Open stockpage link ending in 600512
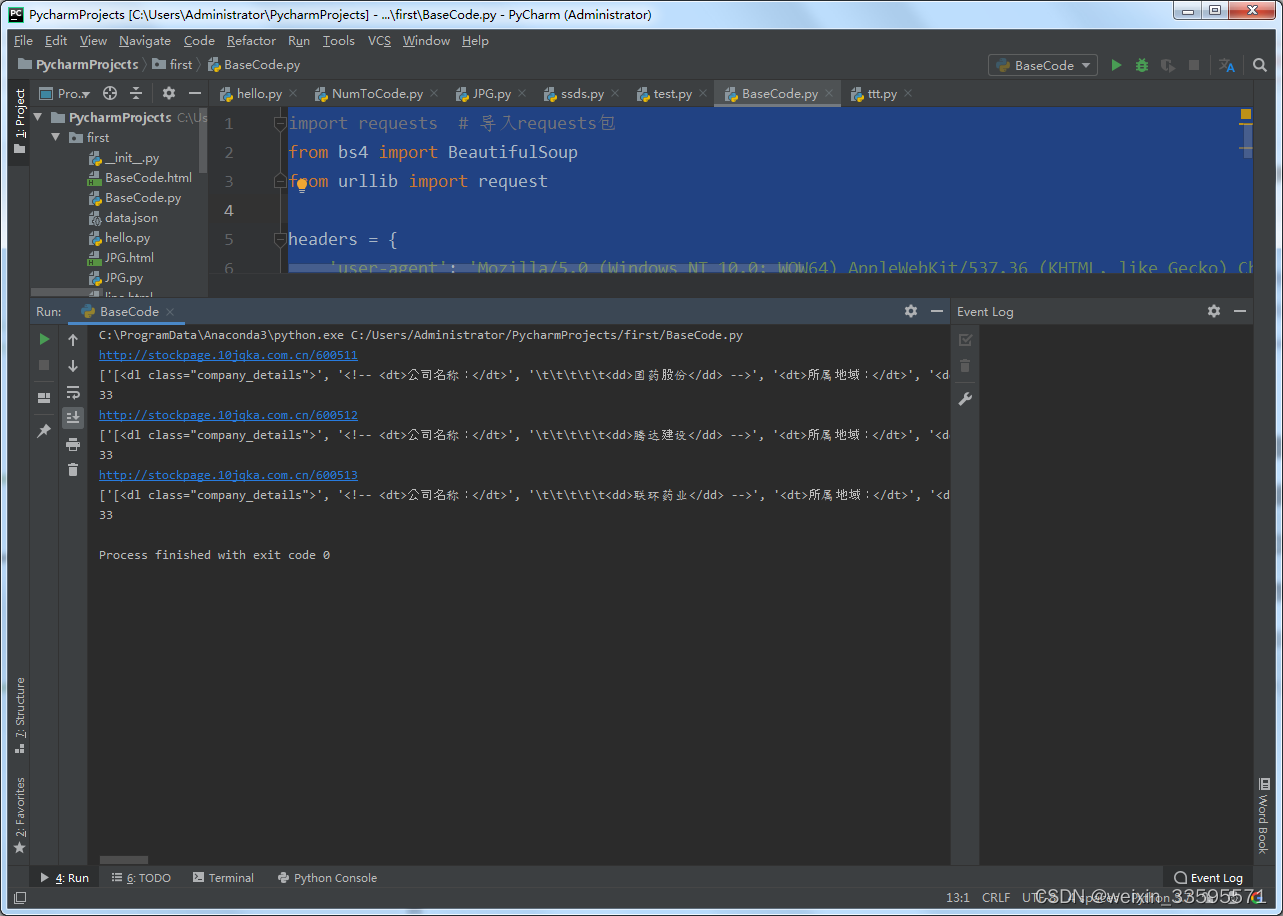This screenshot has width=1283, height=916. [x=228, y=415]
